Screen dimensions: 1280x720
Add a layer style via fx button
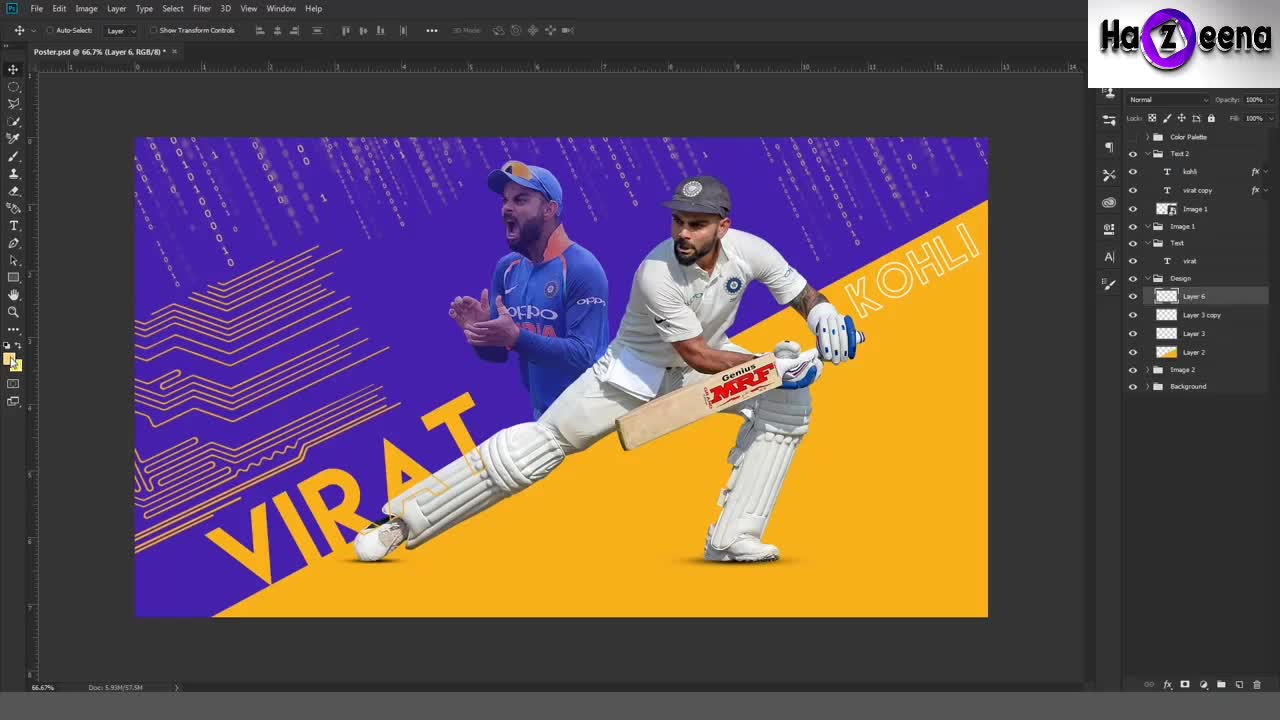click(x=1167, y=685)
